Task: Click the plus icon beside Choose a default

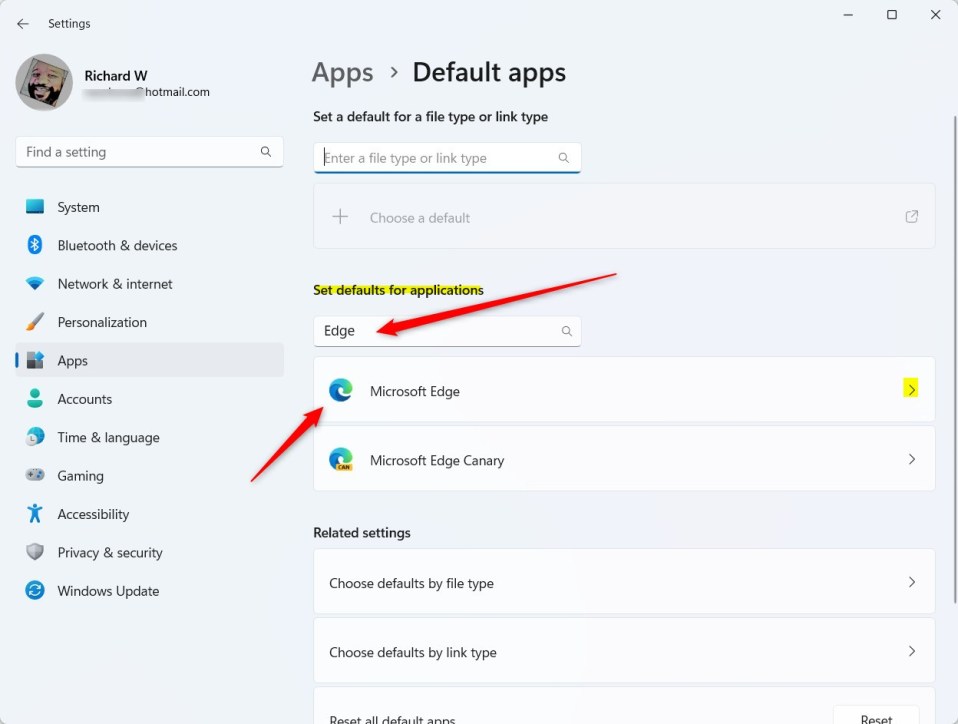Action: (x=340, y=216)
